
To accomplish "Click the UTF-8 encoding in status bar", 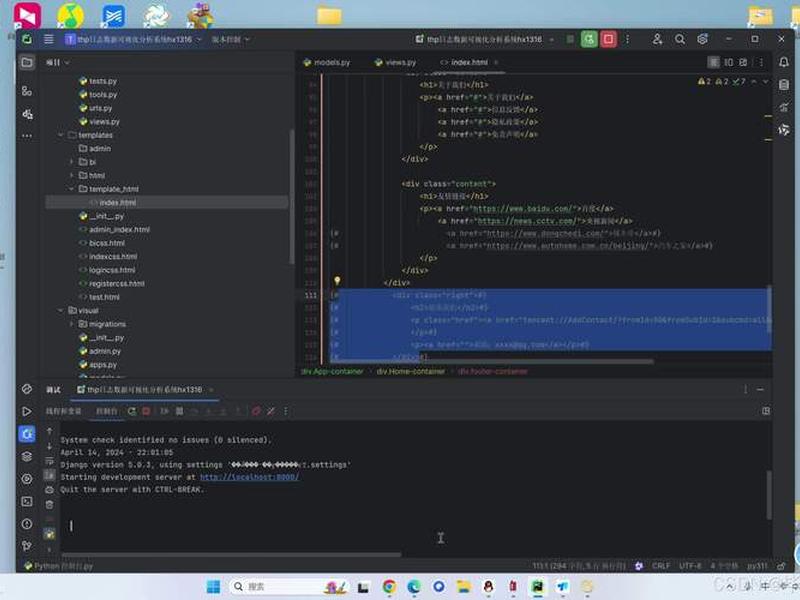I will coord(690,566).
